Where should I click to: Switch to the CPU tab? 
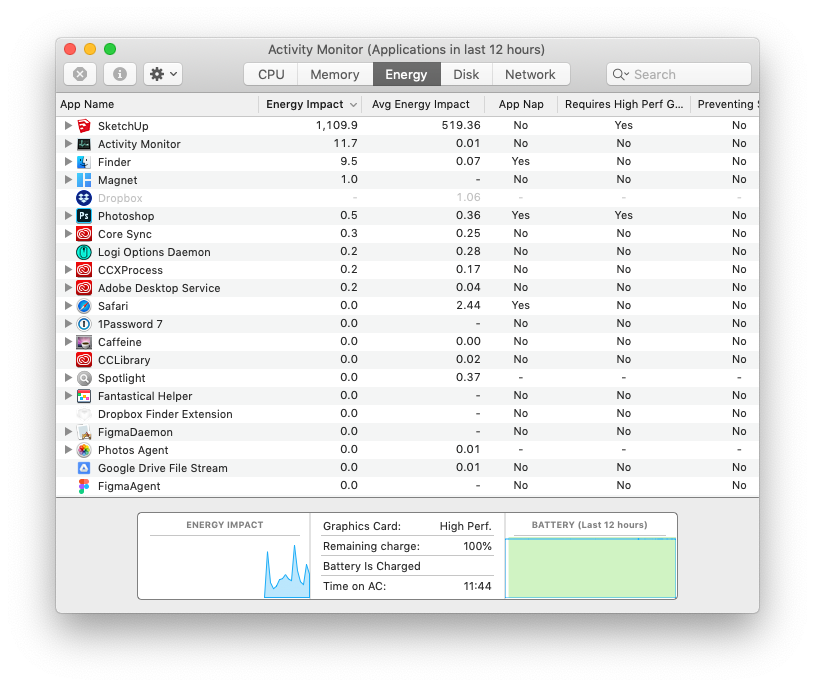271,74
